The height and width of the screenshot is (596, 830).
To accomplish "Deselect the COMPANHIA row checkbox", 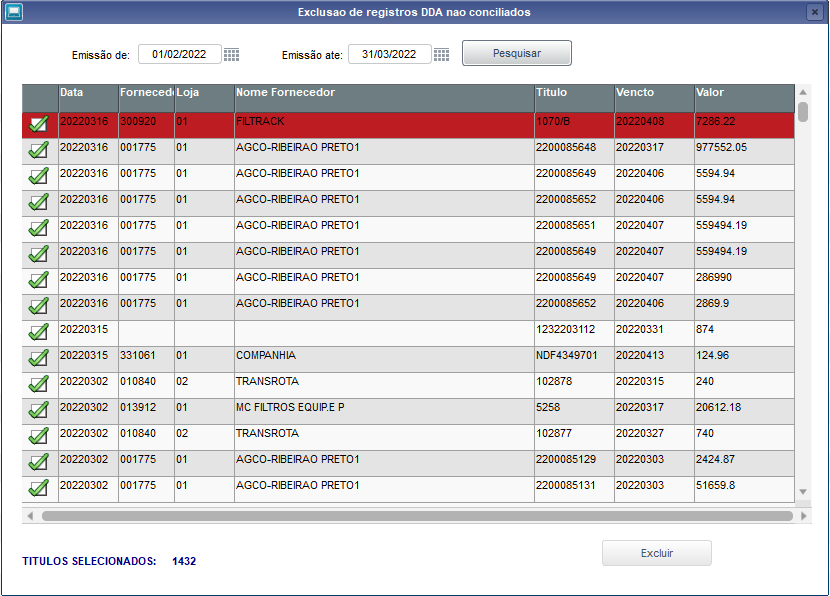I will 39,359.
